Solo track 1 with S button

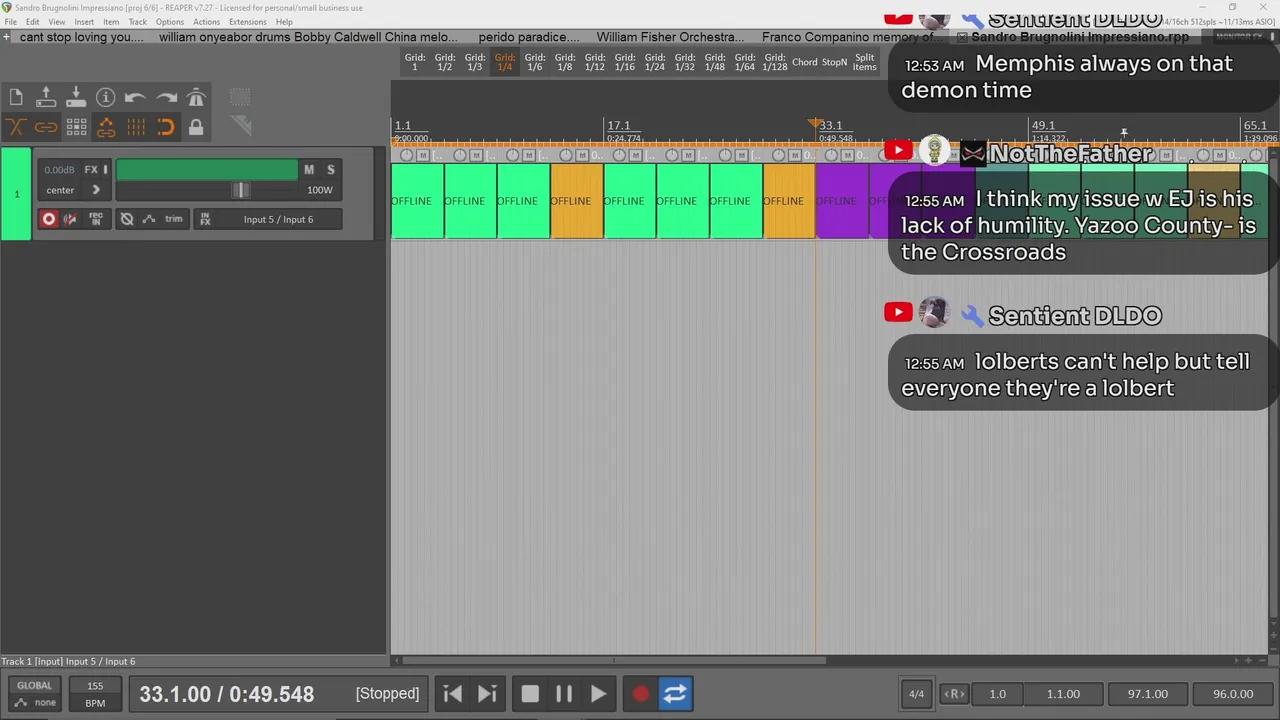pos(331,170)
